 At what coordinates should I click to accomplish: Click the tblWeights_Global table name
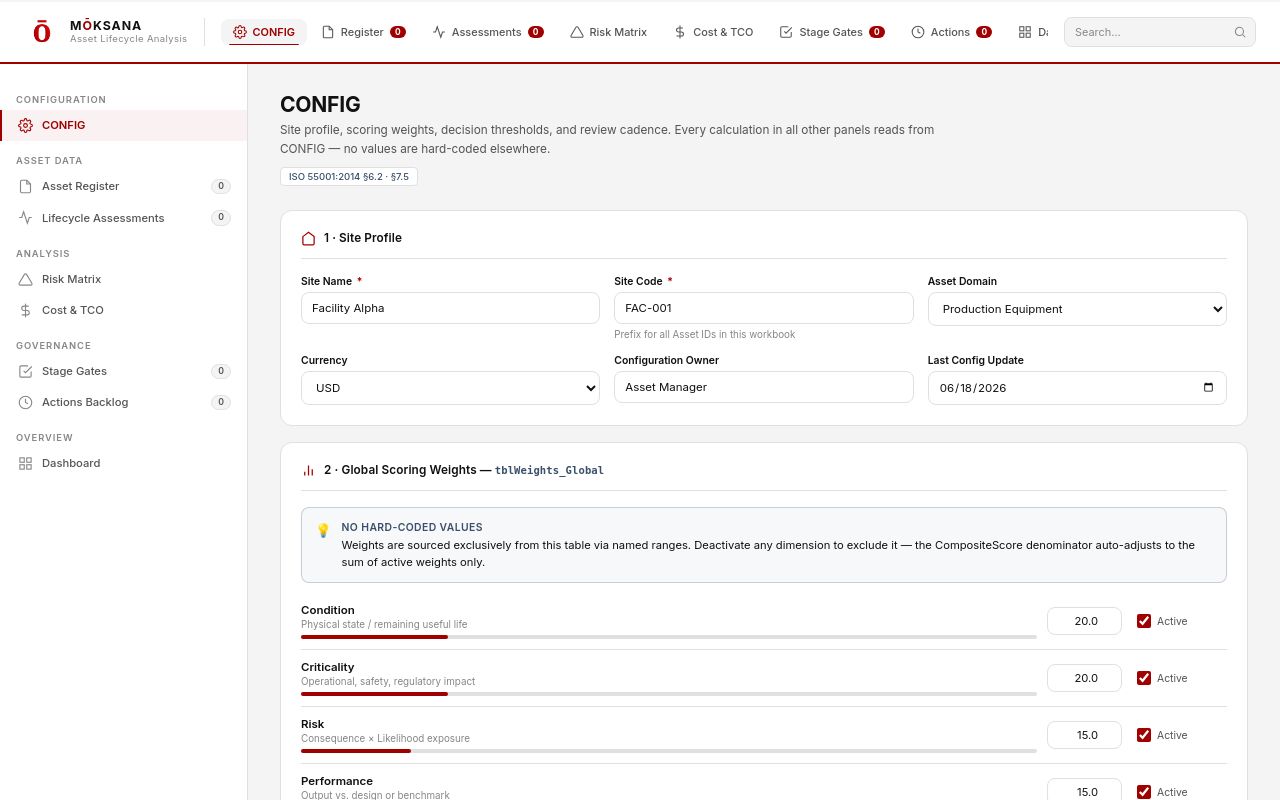[549, 470]
